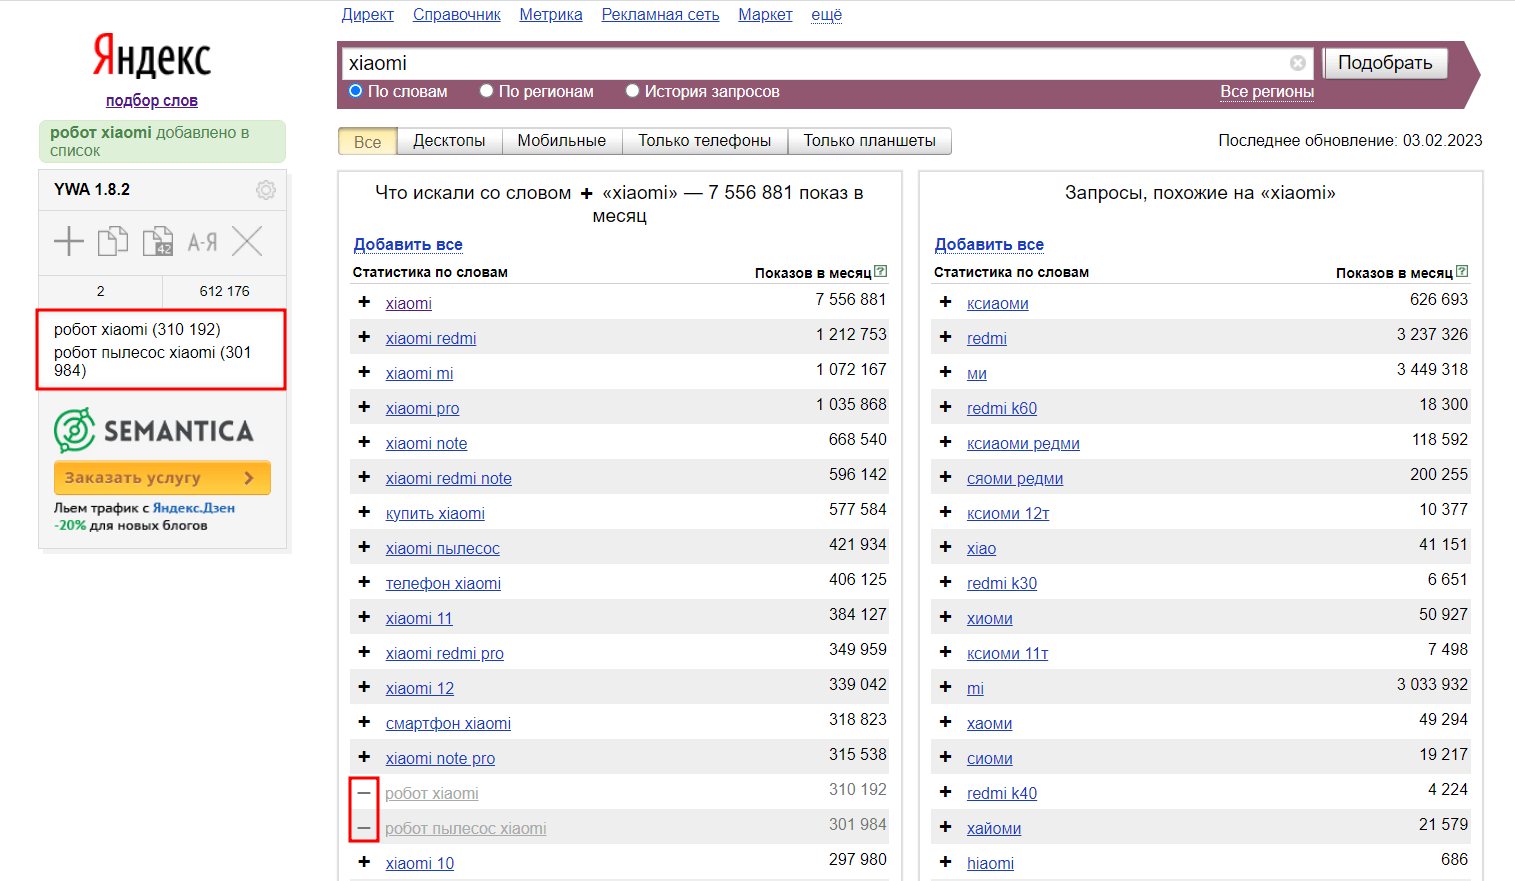
Task: Open the подбор слов link under the logo
Action: point(152,100)
